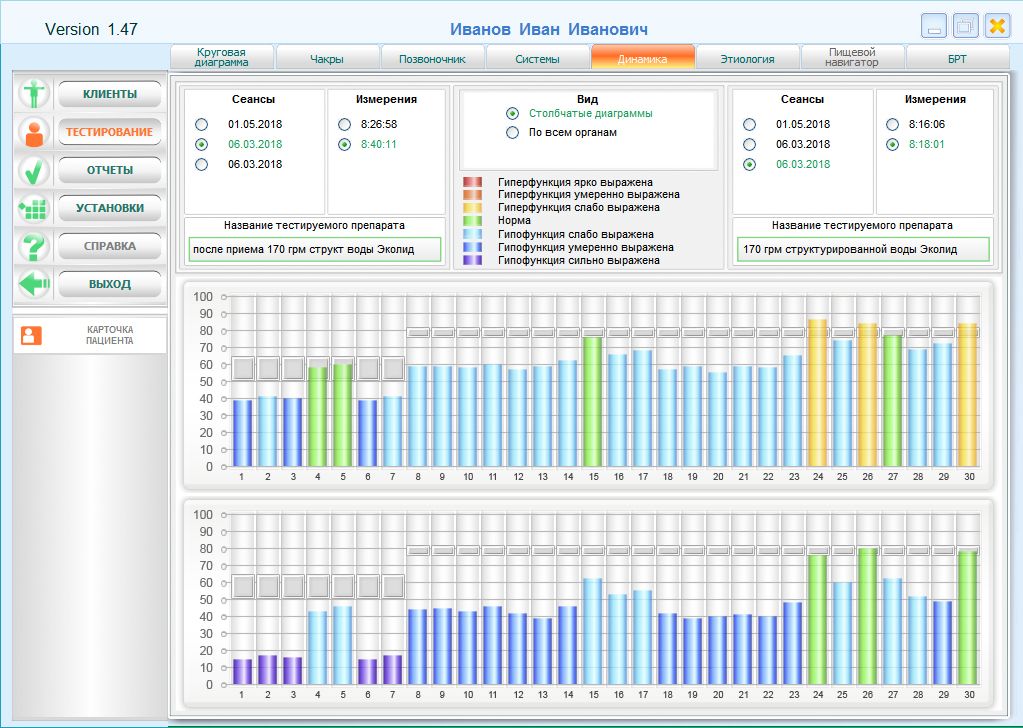1023x728 pixels.
Task: Click the ОТЧЕТЫ button
Action: point(109,170)
